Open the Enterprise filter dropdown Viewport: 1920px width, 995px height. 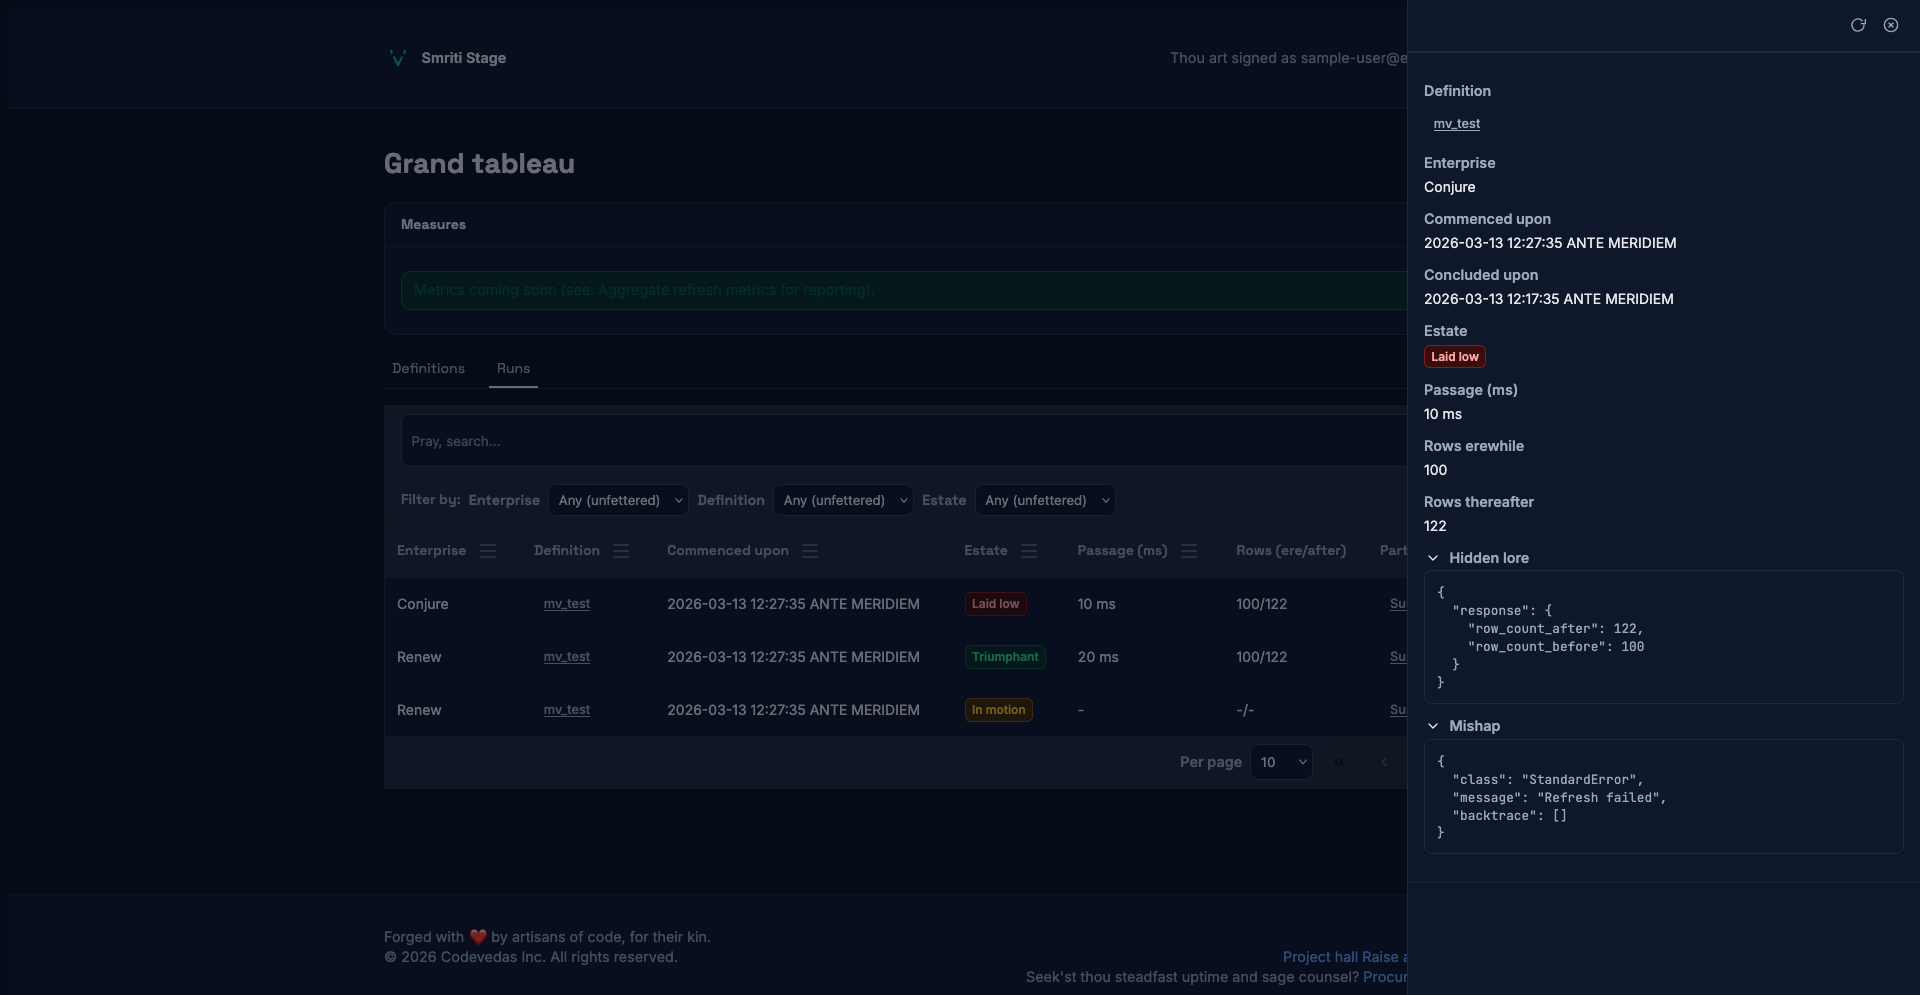pyautogui.click(x=618, y=500)
